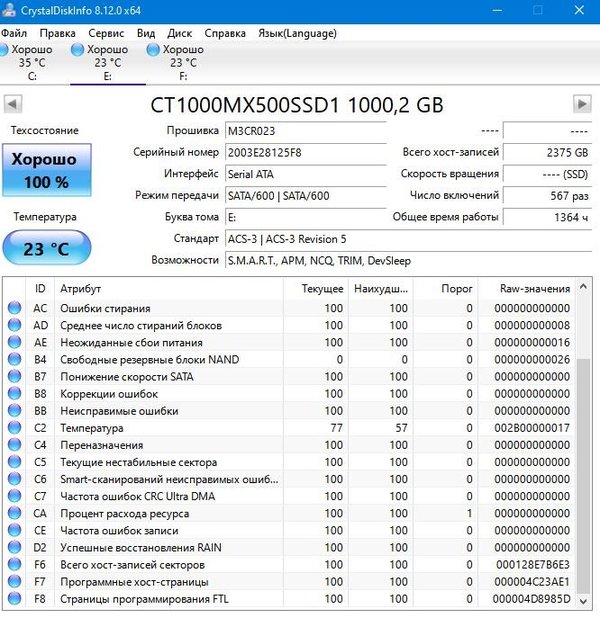Open the Вид menu
This screenshot has height=618, width=600.
coord(146,32)
